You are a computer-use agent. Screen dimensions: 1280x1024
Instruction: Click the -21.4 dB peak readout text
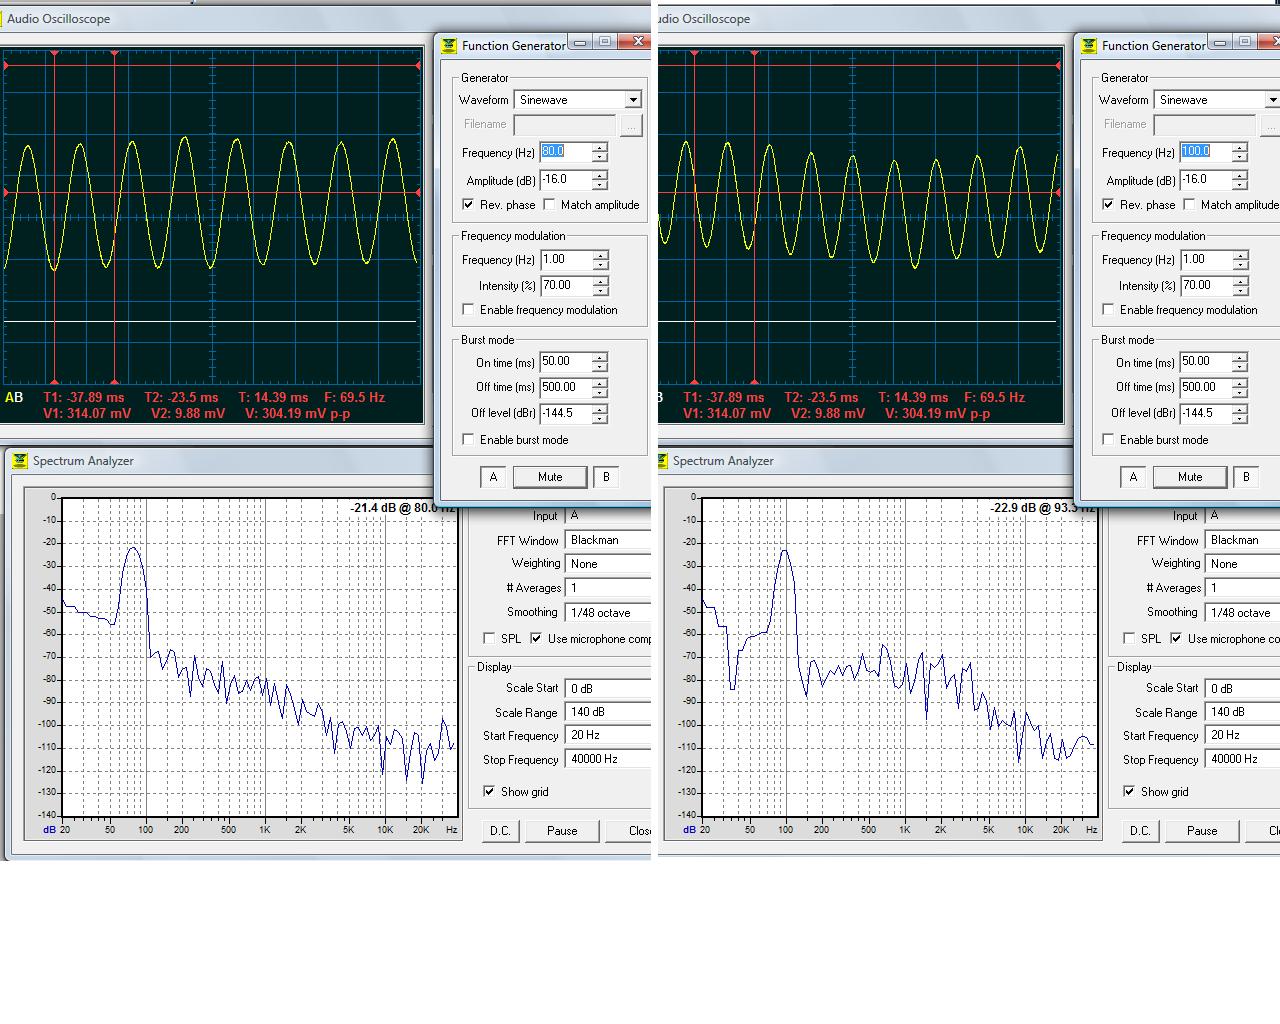pos(402,508)
